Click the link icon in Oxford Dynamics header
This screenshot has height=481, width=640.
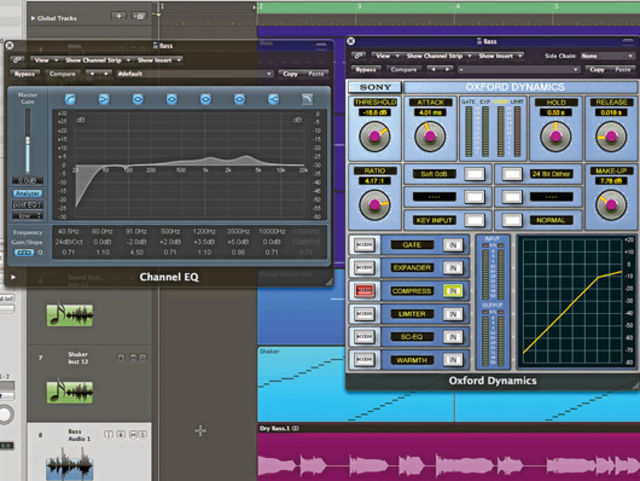coord(359,56)
